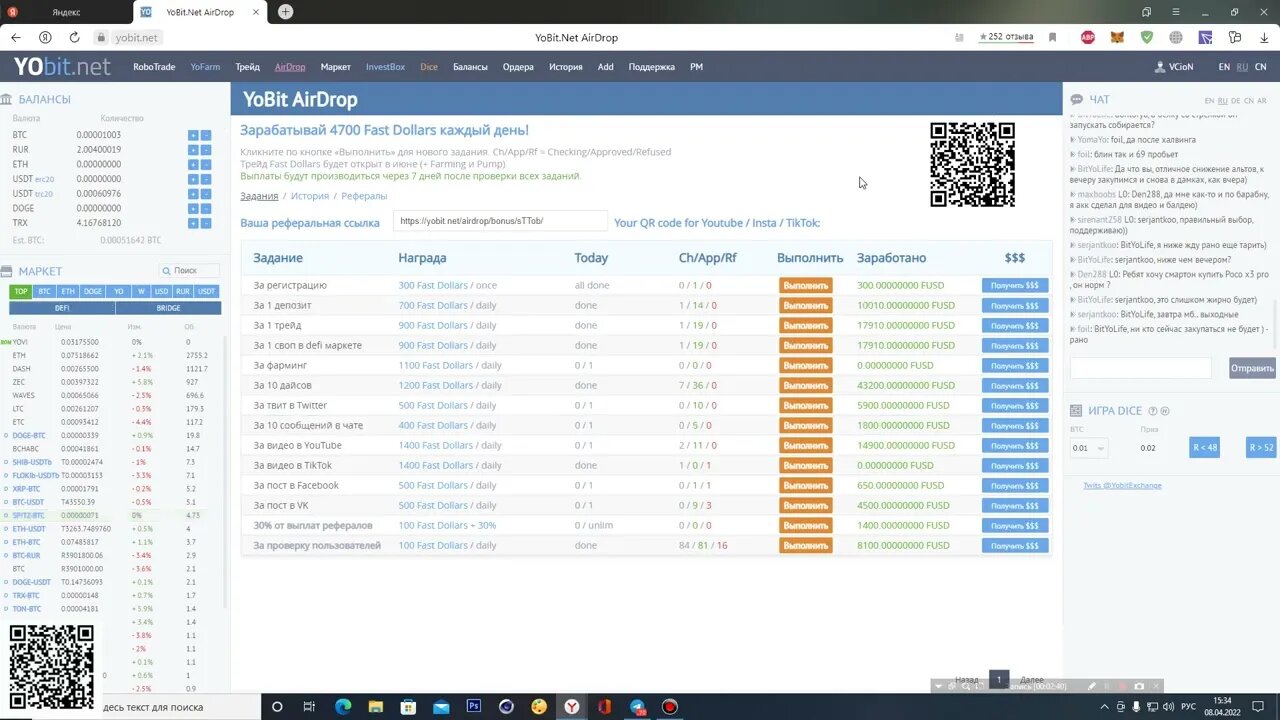Select the DOGE-BTC pair in market list
The height and width of the screenshot is (720, 1280).
click(x=28, y=436)
